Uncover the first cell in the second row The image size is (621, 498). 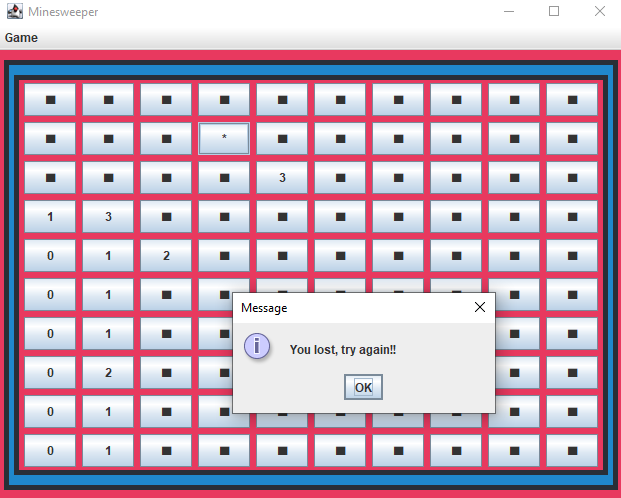tap(50, 138)
